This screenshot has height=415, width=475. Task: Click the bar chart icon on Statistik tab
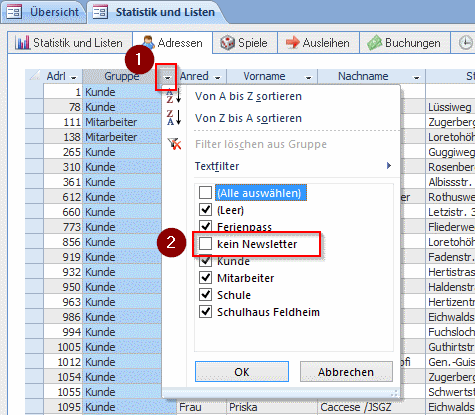pos(22,43)
